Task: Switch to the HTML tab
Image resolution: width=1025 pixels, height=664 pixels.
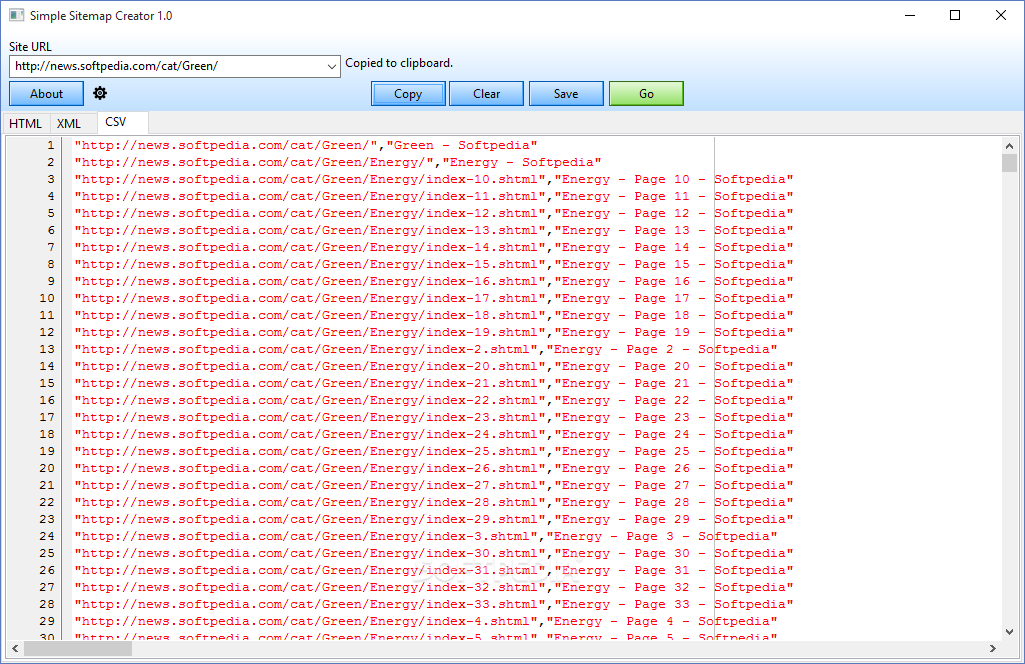Action: pos(25,124)
